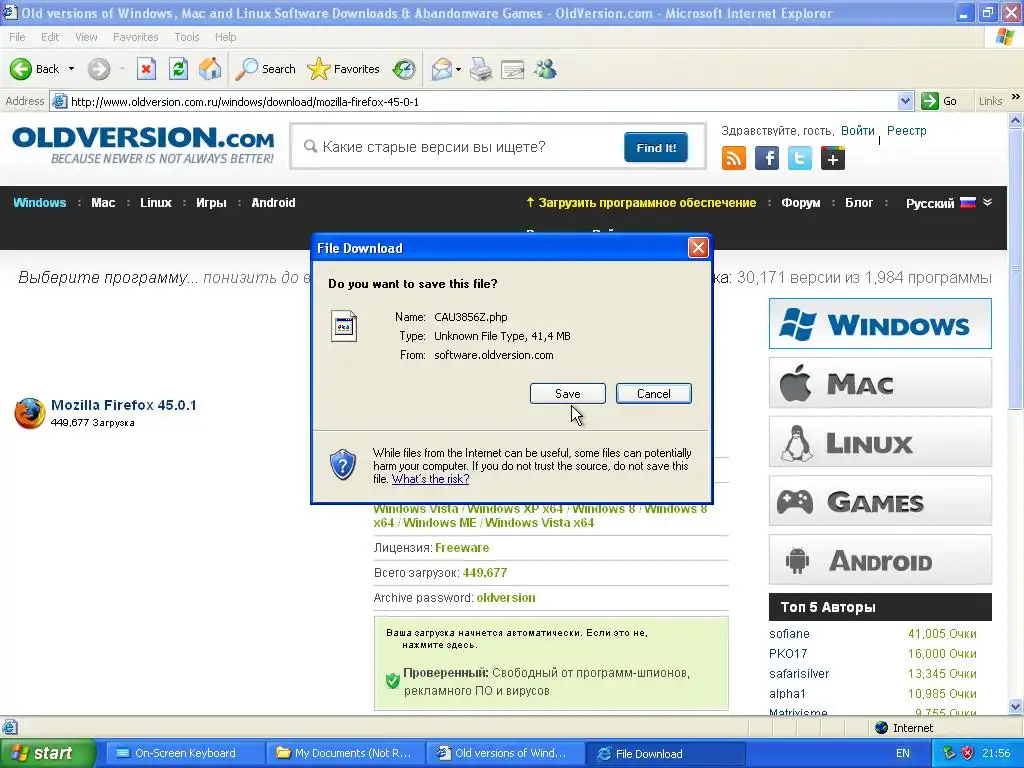Image resolution: width=1024 pixels, height=768 pixels.
Task: Click the blue question shield icon
Action: 343,465
